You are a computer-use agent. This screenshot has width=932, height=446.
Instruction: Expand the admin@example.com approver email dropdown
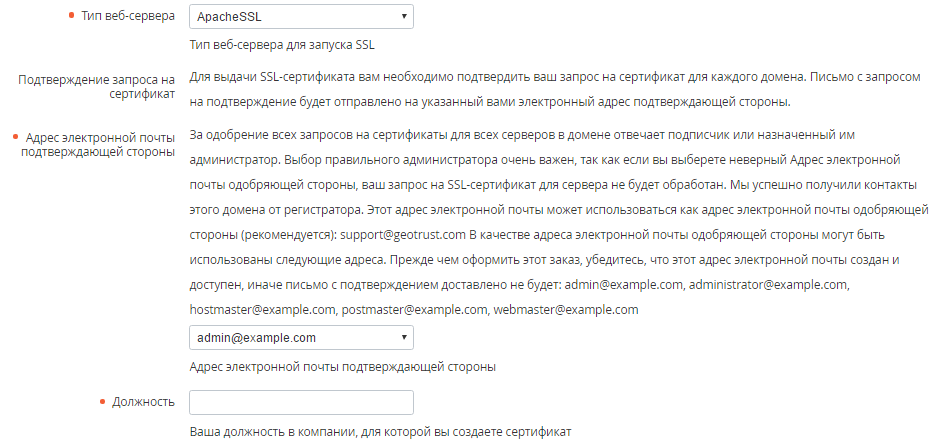coord(301,338)
